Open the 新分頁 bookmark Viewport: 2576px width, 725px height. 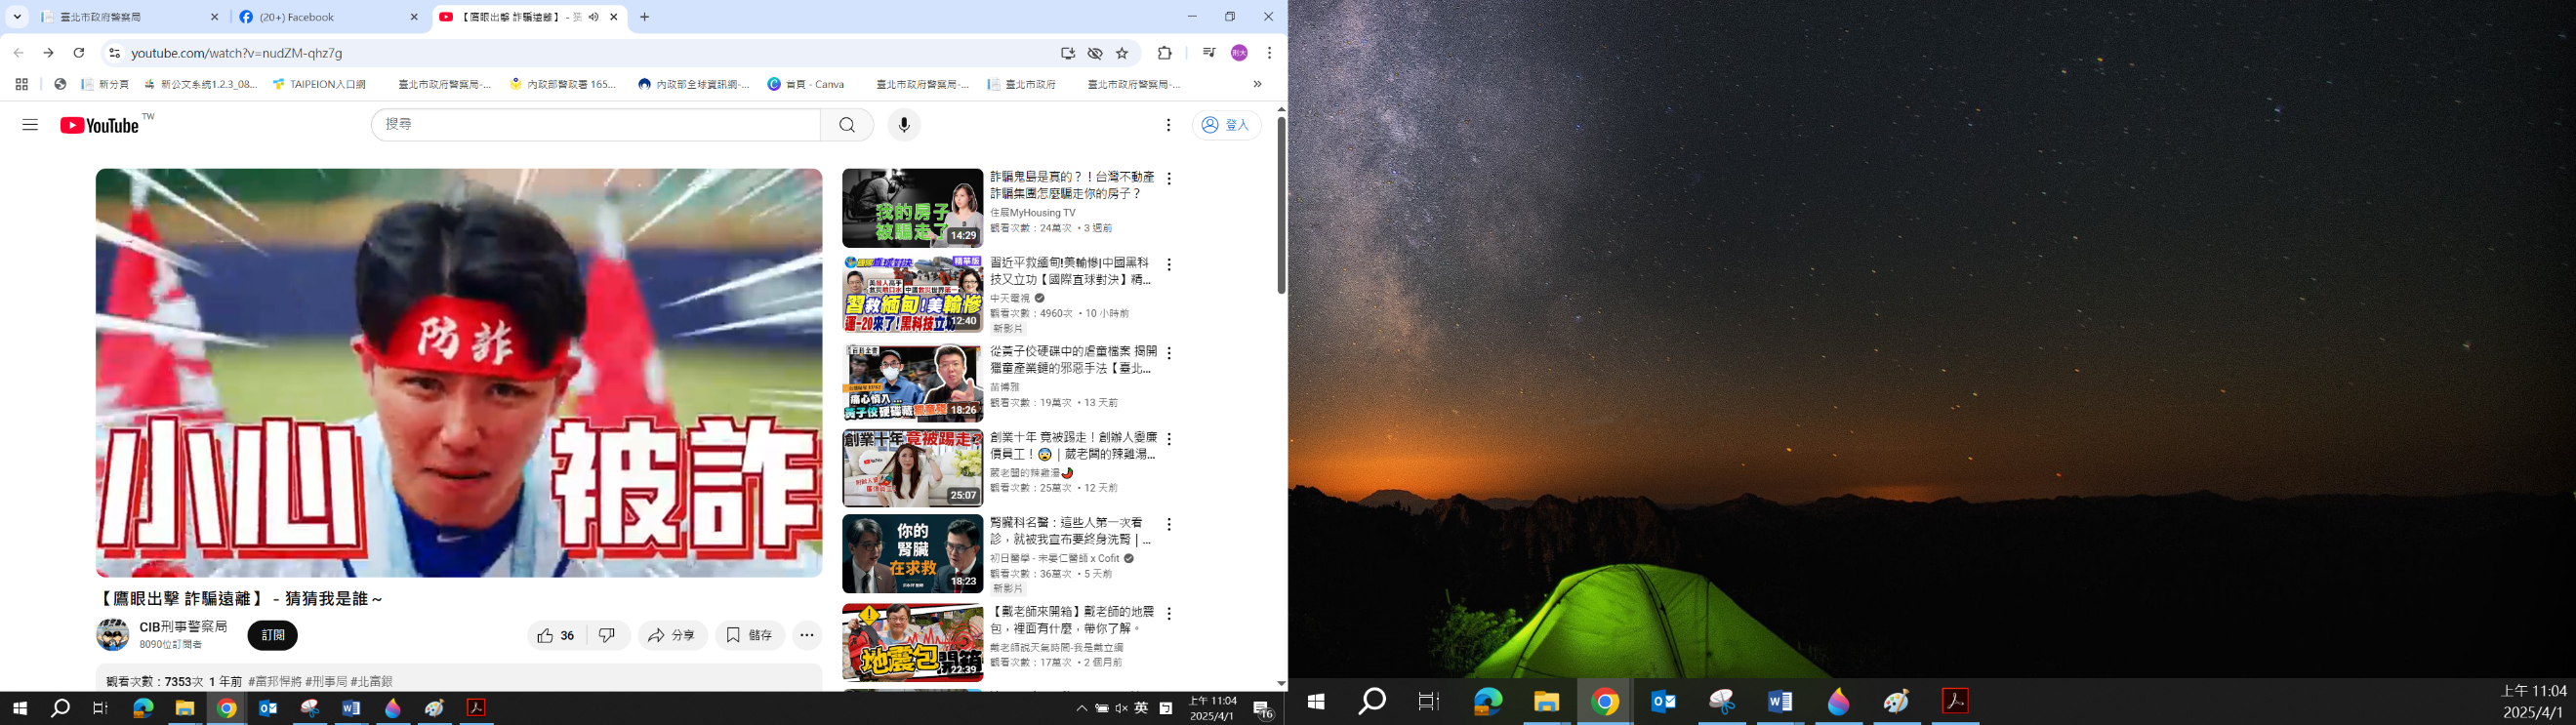[x=105, y=85]
